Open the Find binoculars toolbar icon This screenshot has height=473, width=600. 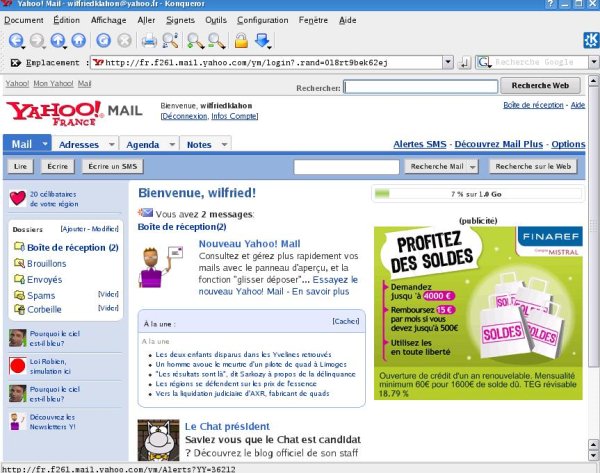[170, 40]
